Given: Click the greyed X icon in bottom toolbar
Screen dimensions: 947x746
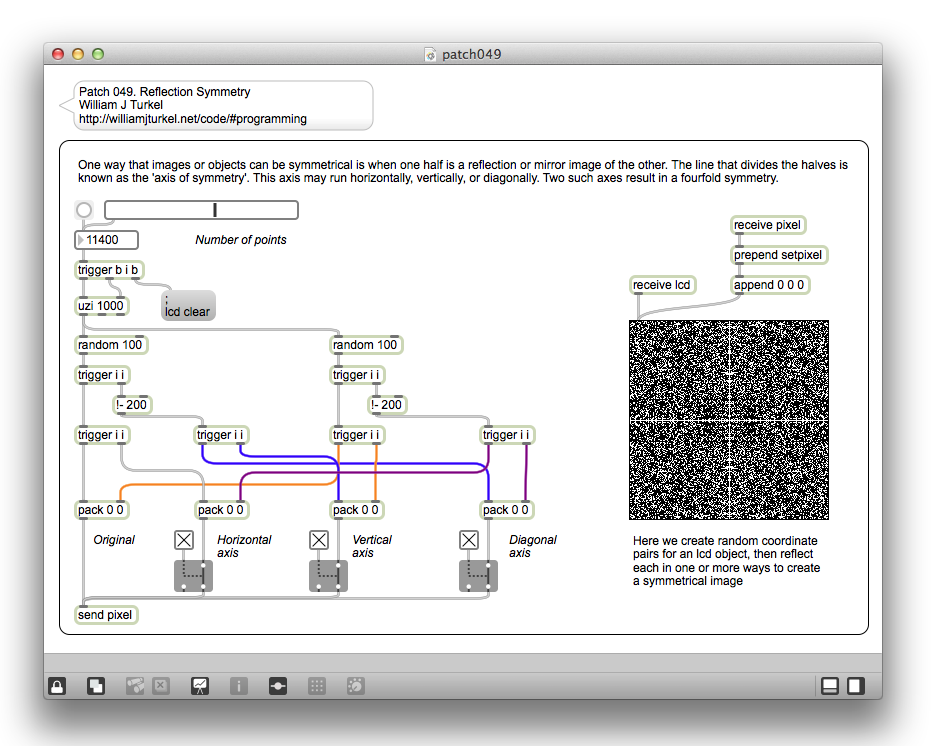Looking at the screenshot, I should (x=162, y=686).
